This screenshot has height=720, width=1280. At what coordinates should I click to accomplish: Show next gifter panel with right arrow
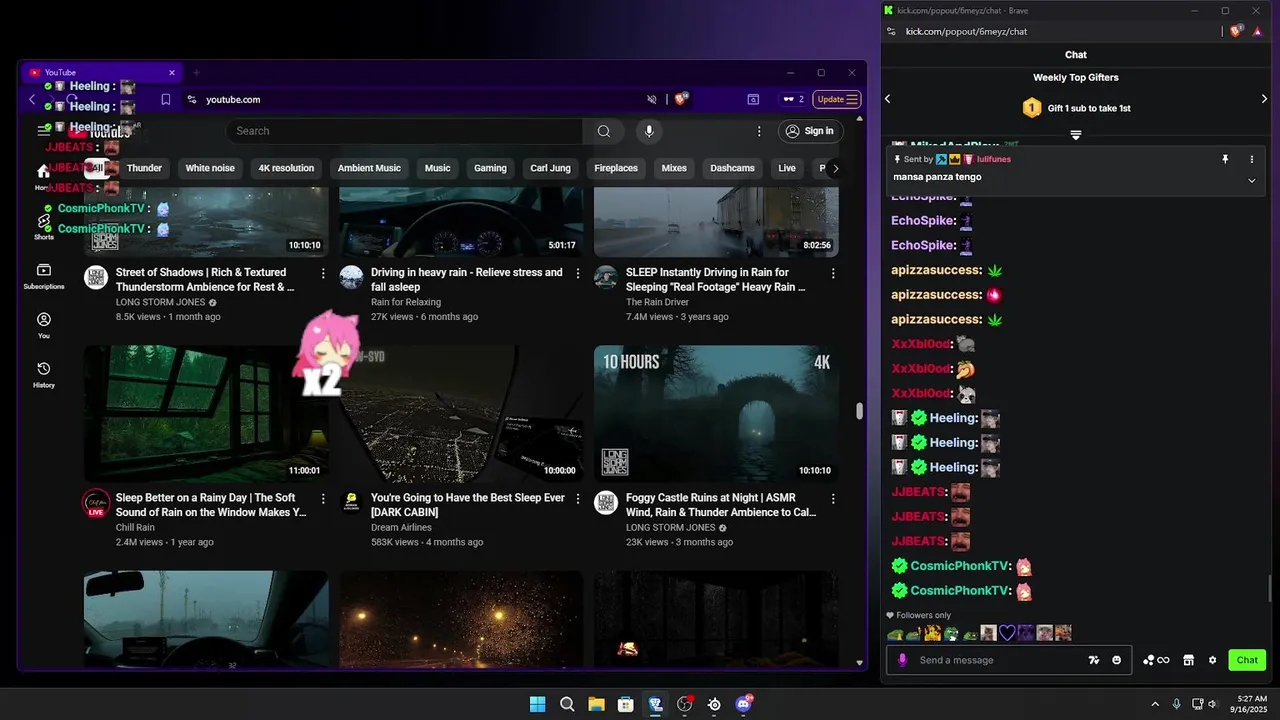click(1265, 98)
